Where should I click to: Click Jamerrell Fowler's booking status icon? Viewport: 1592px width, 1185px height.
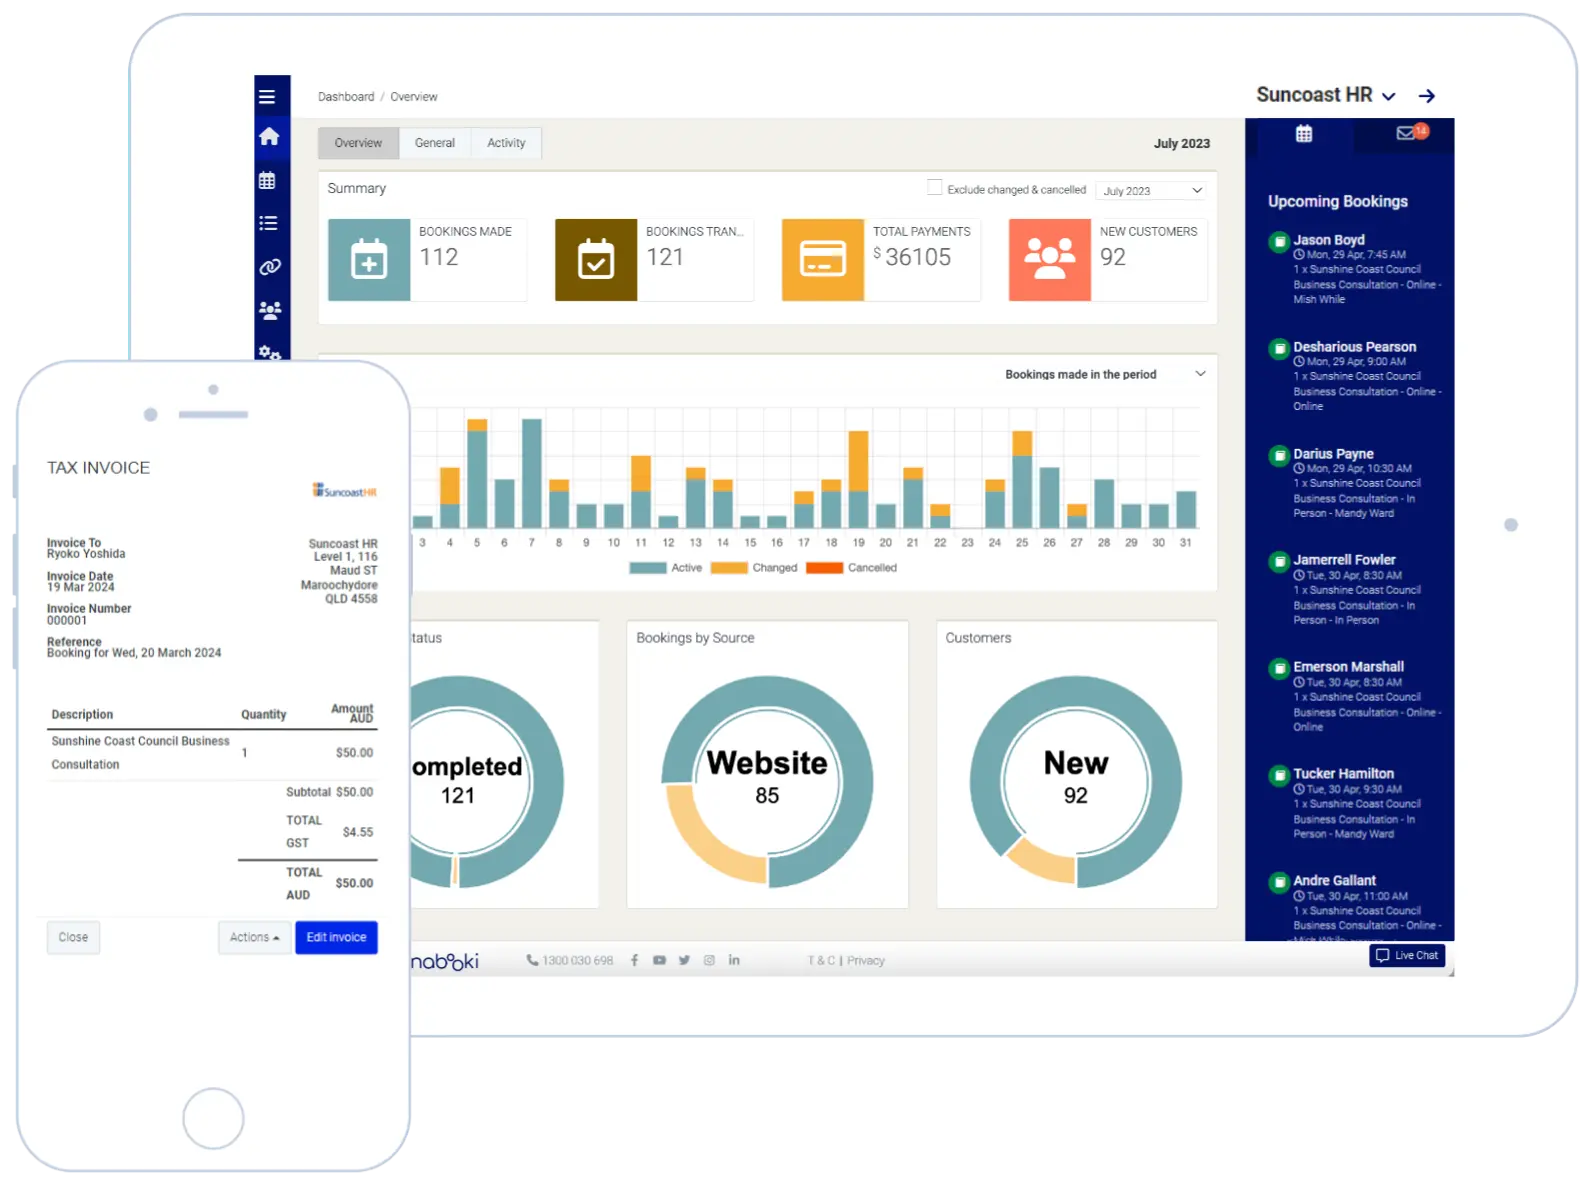click(x=1279, y=562)
